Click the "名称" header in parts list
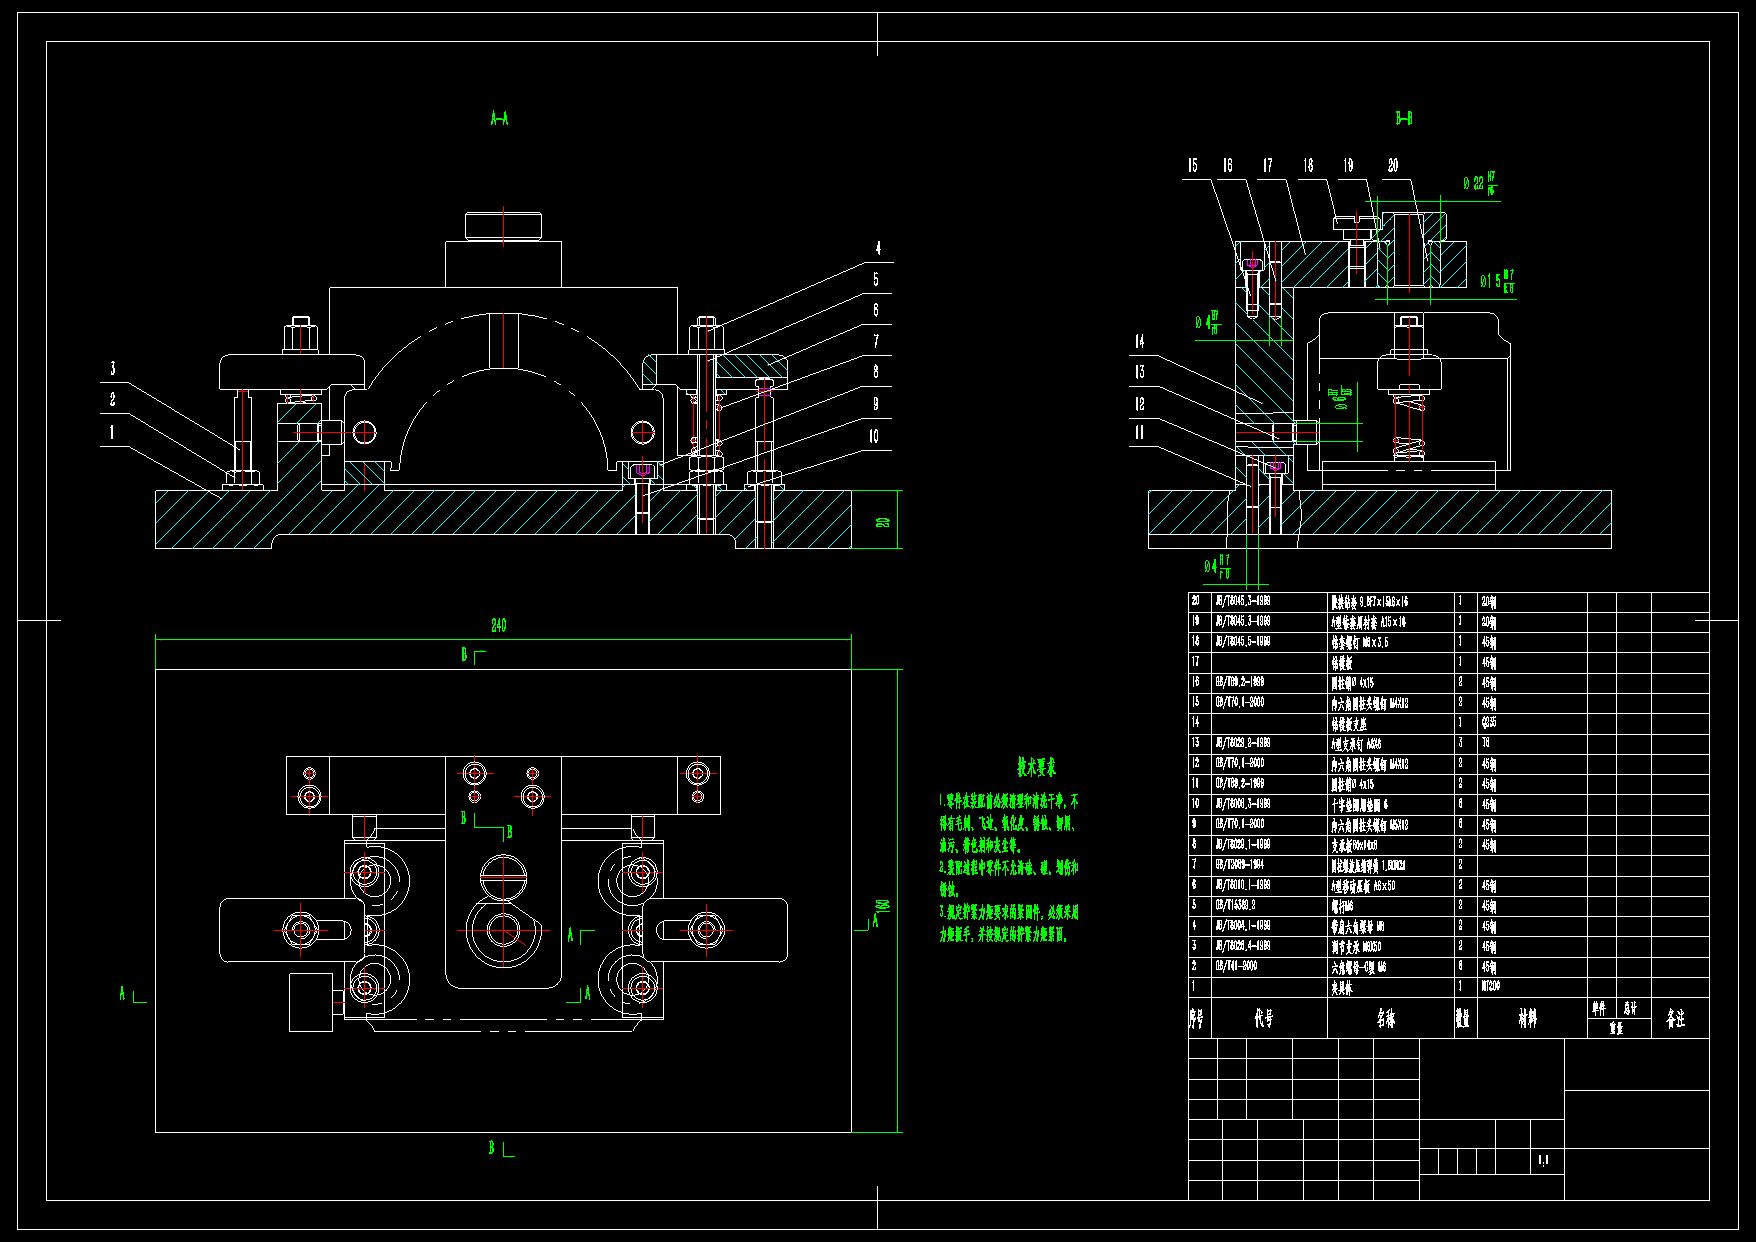The height and width of the screenshot is (1242, 1756). click(1385, 1018)
